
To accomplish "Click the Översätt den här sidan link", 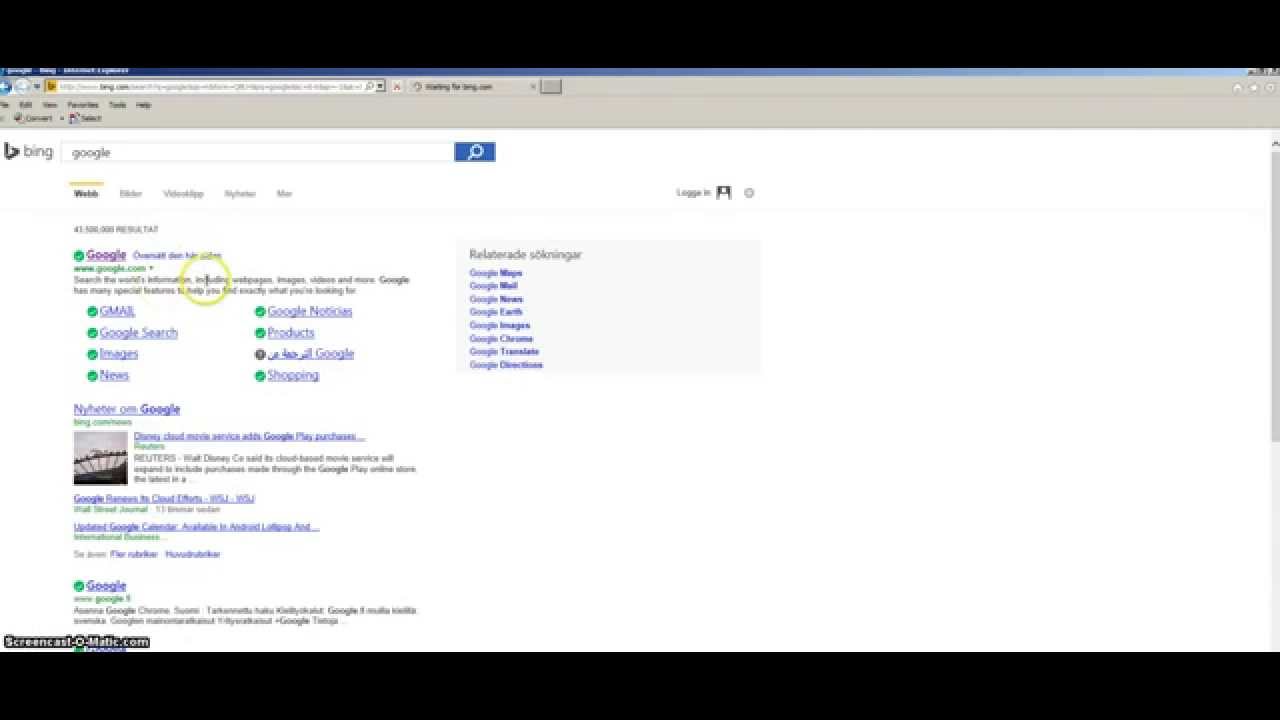I will click(177, 256).
